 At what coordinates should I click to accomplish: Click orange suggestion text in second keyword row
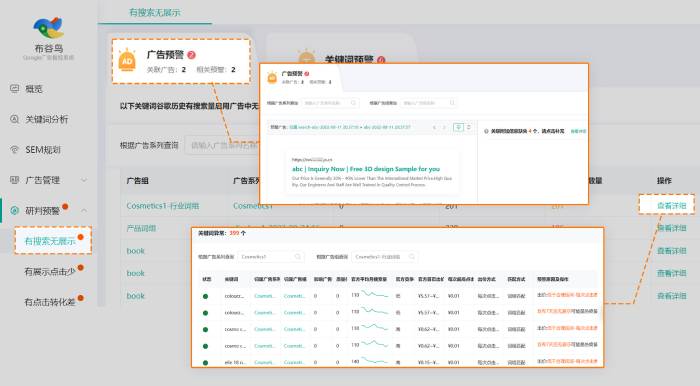pyautogui.click(x=554, y=311)
